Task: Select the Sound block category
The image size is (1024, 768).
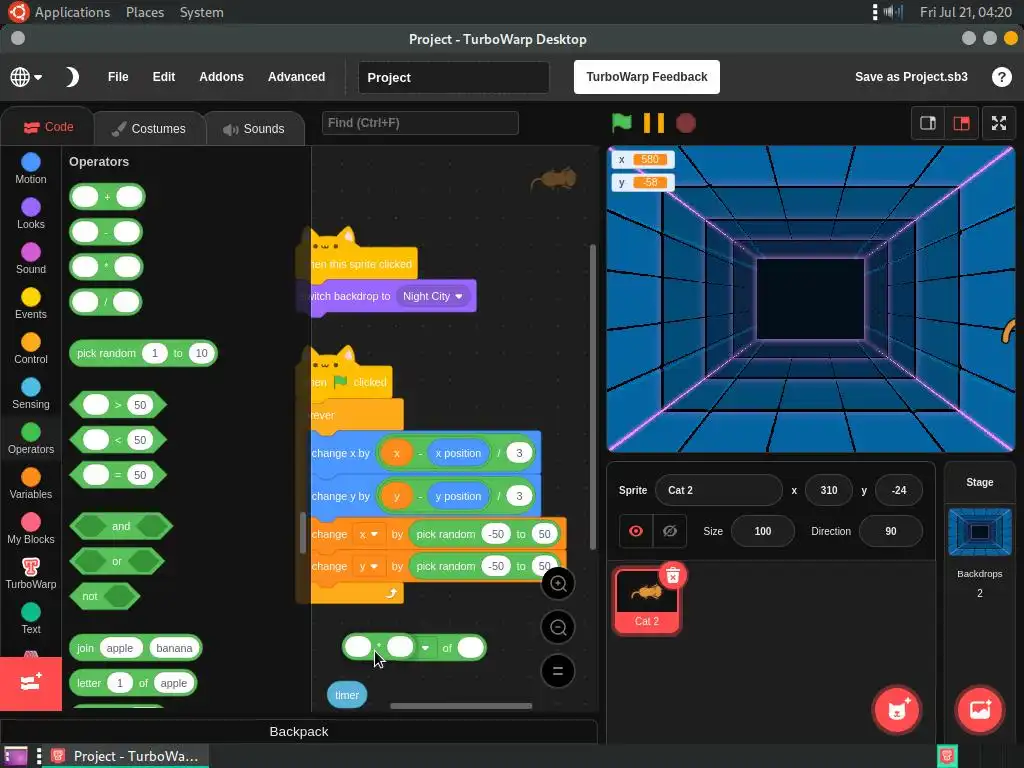Action: [31, 259]
